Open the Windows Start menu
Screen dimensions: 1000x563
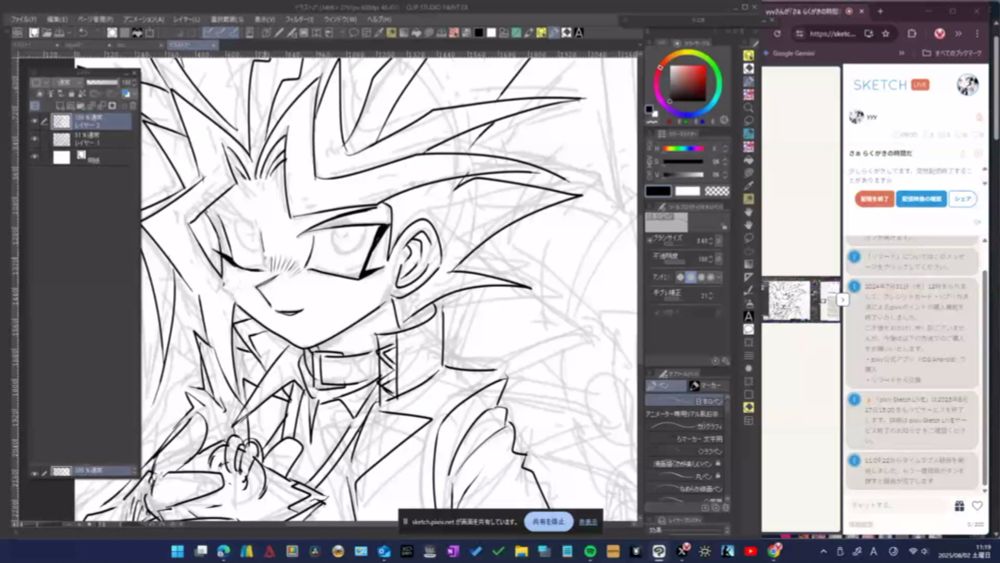pyautogui.click(x=178, y=551)
